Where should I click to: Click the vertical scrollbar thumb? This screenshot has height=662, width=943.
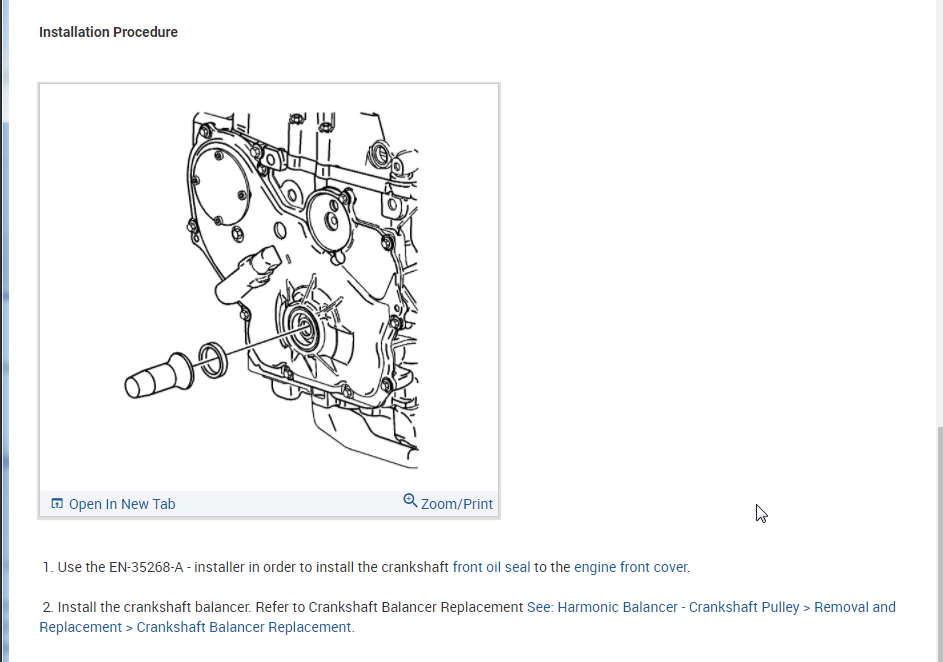[x=939, y=544]
